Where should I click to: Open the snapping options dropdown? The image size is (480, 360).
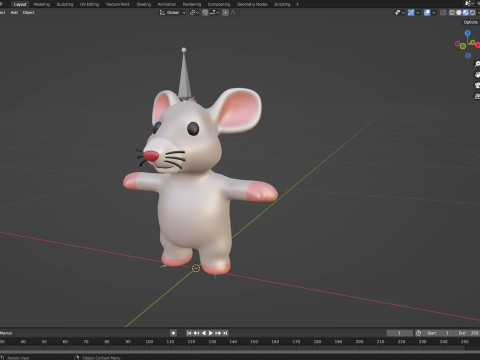214,13
